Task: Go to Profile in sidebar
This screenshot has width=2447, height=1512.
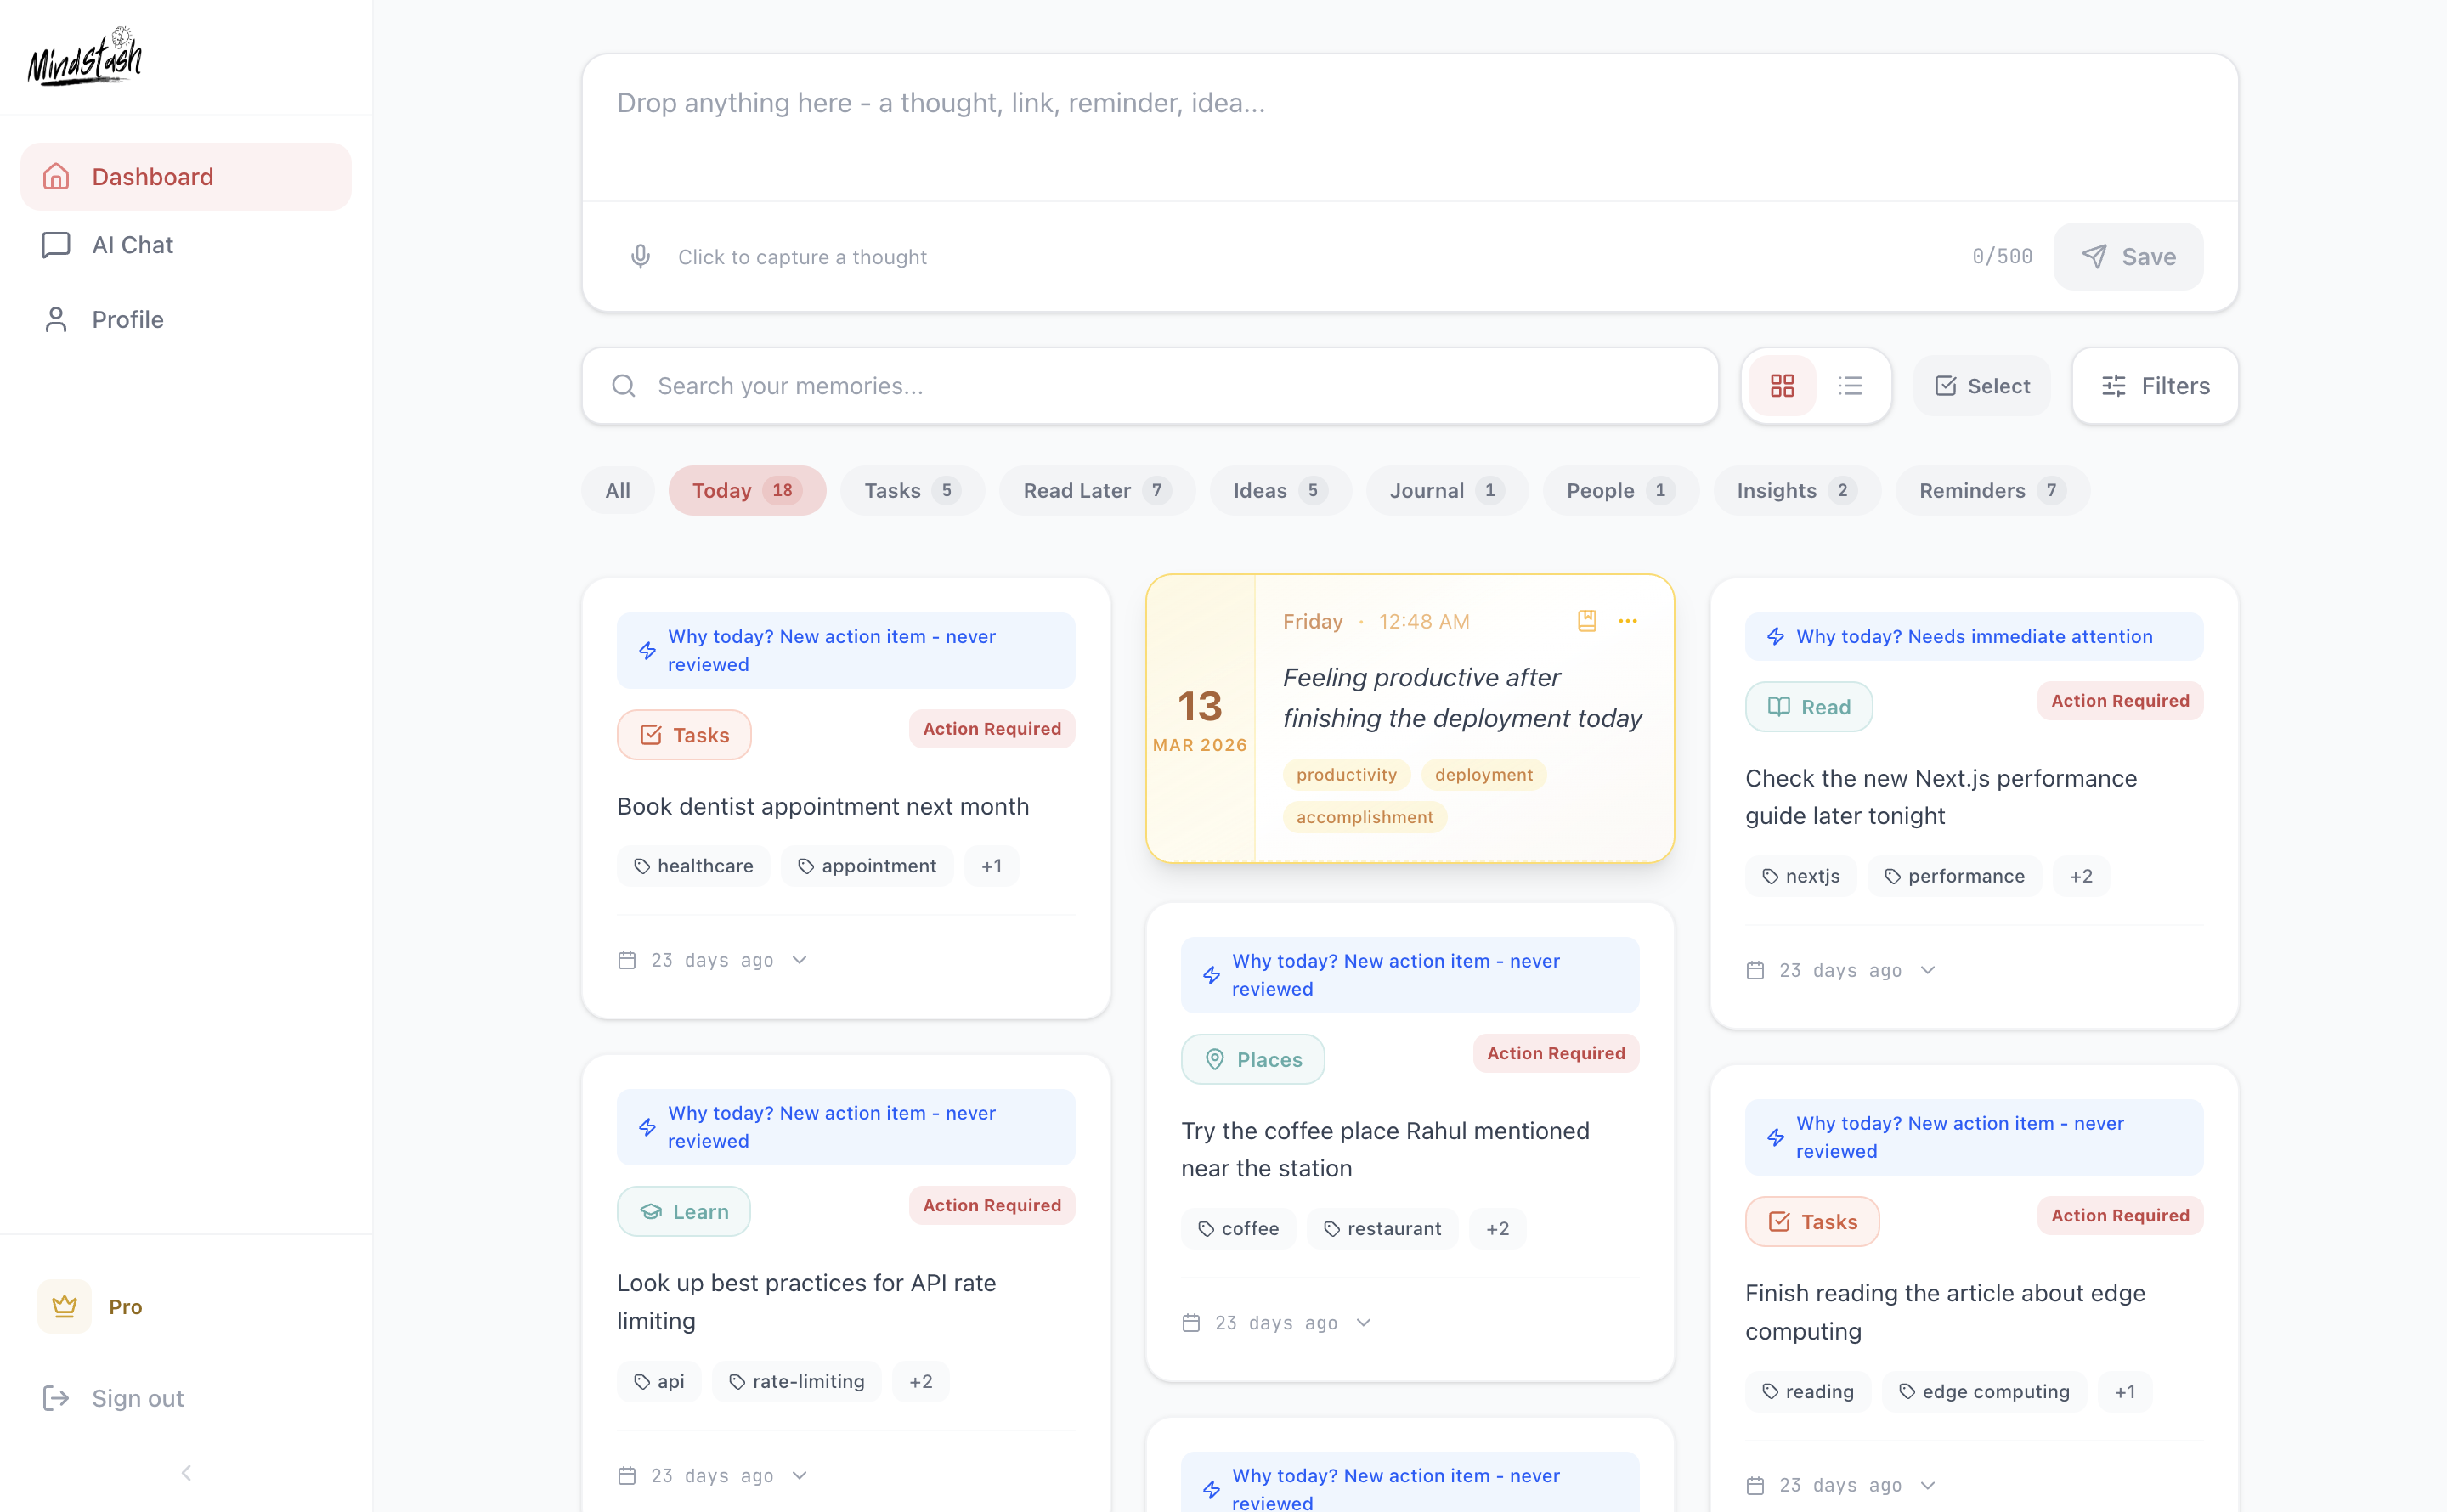Action: [128, 320]
